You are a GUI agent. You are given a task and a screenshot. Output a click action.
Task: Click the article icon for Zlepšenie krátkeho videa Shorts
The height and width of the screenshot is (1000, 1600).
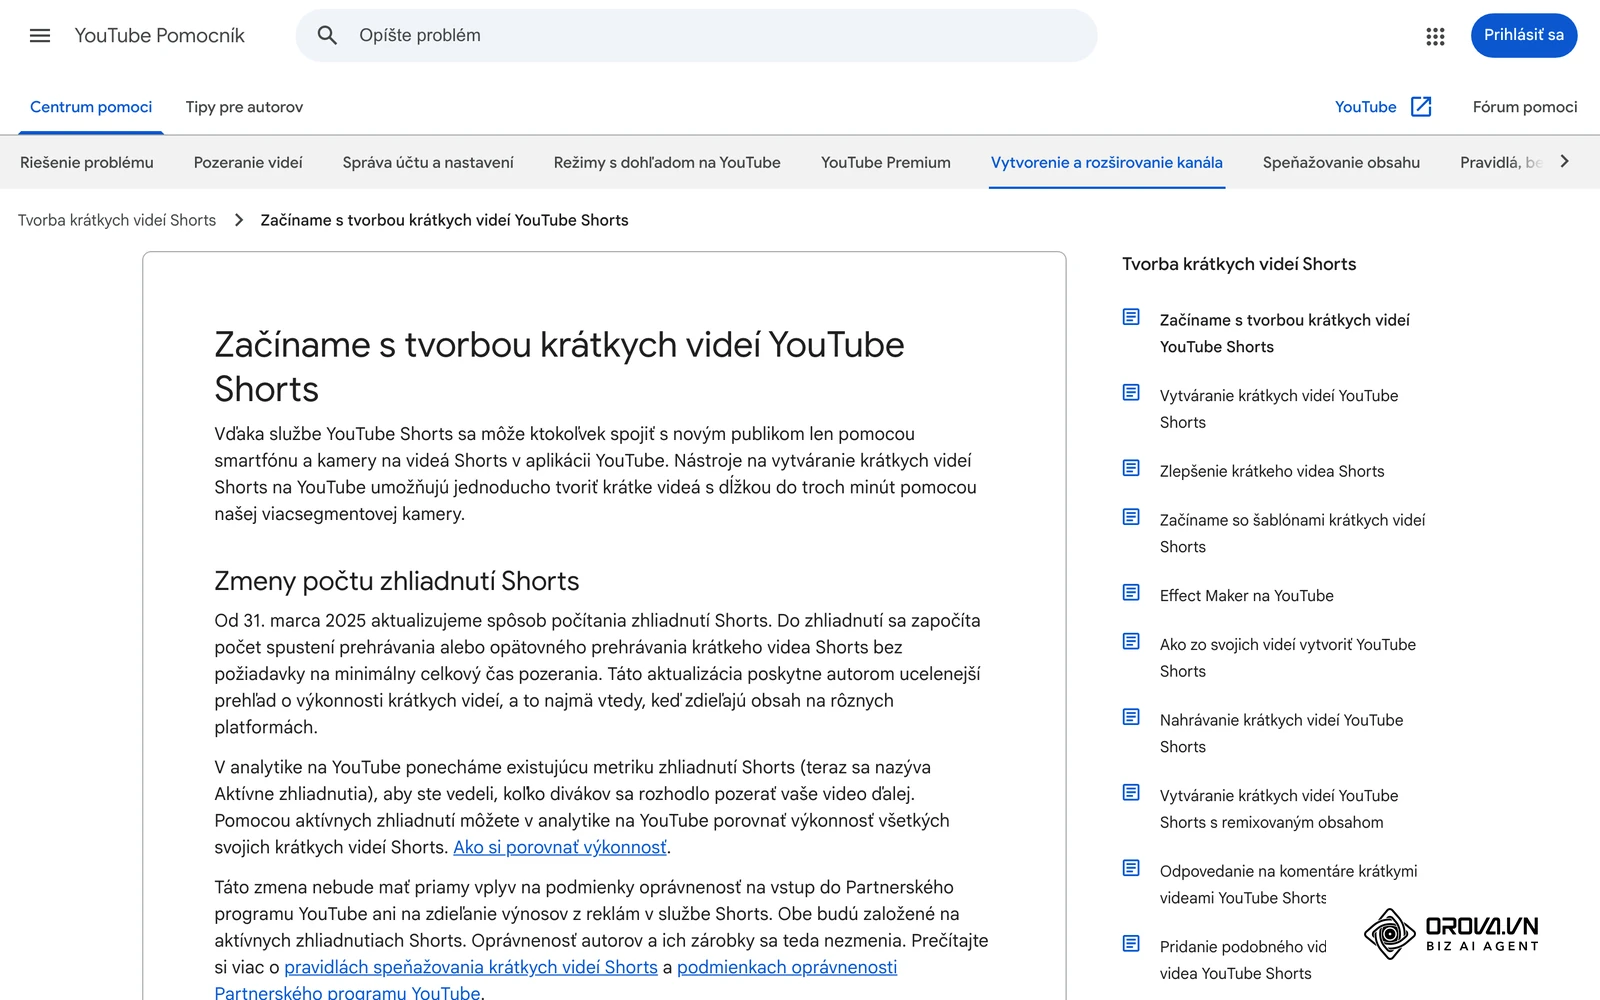(x=1131, y=468)
